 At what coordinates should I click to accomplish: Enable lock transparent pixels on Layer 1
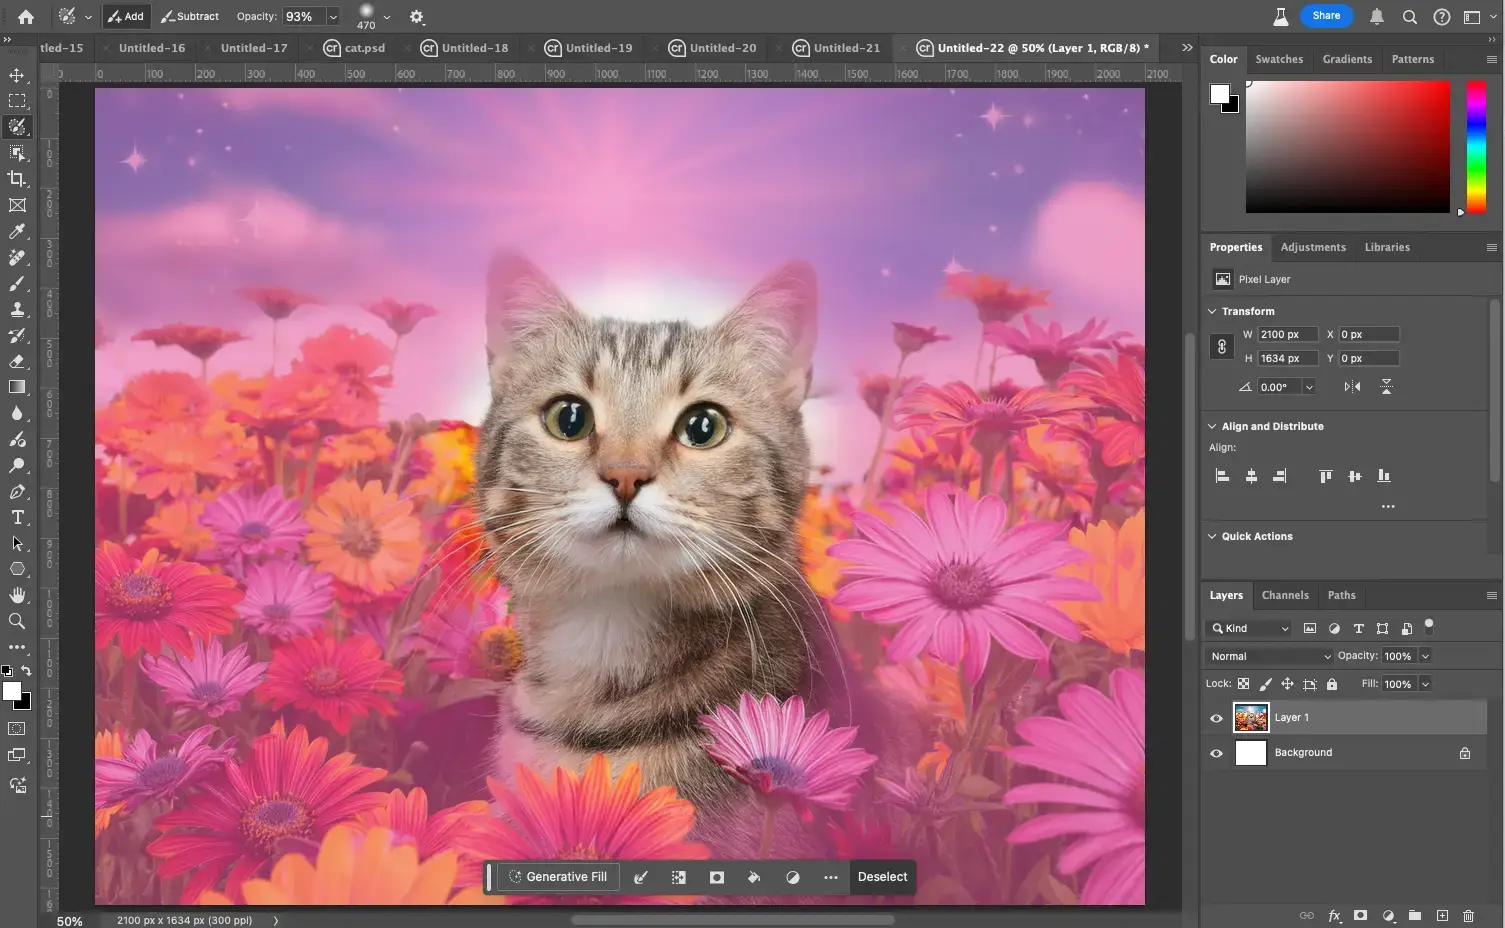[1243, 684]
